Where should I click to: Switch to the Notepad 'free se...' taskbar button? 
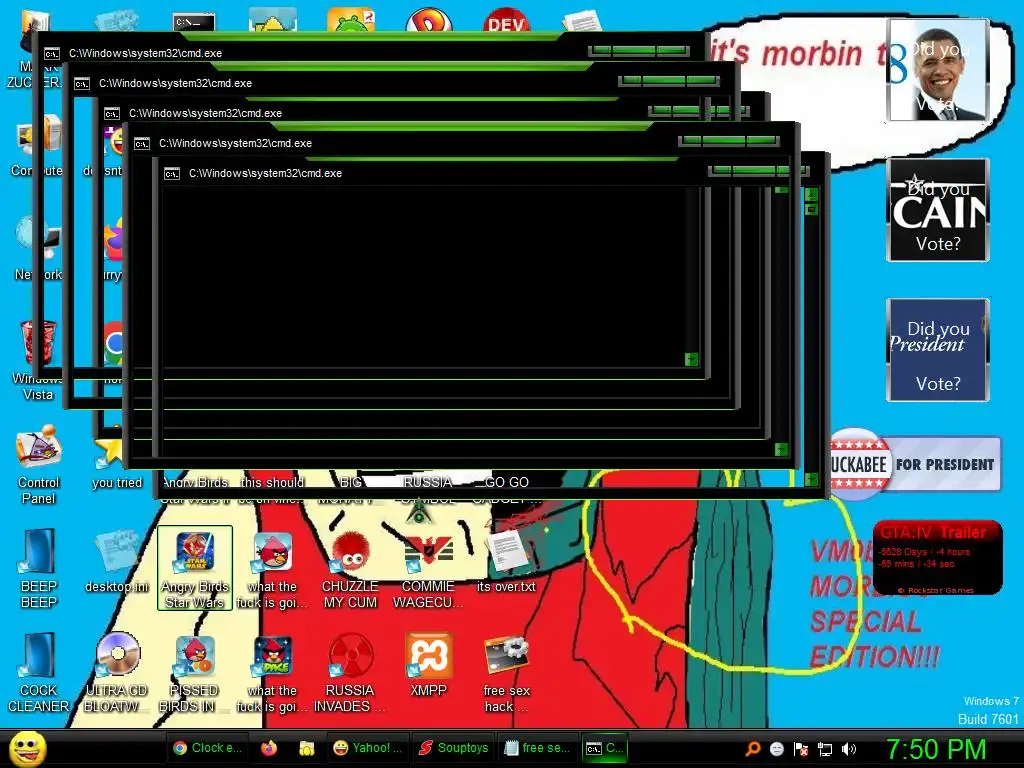click(x=538, y=748)
